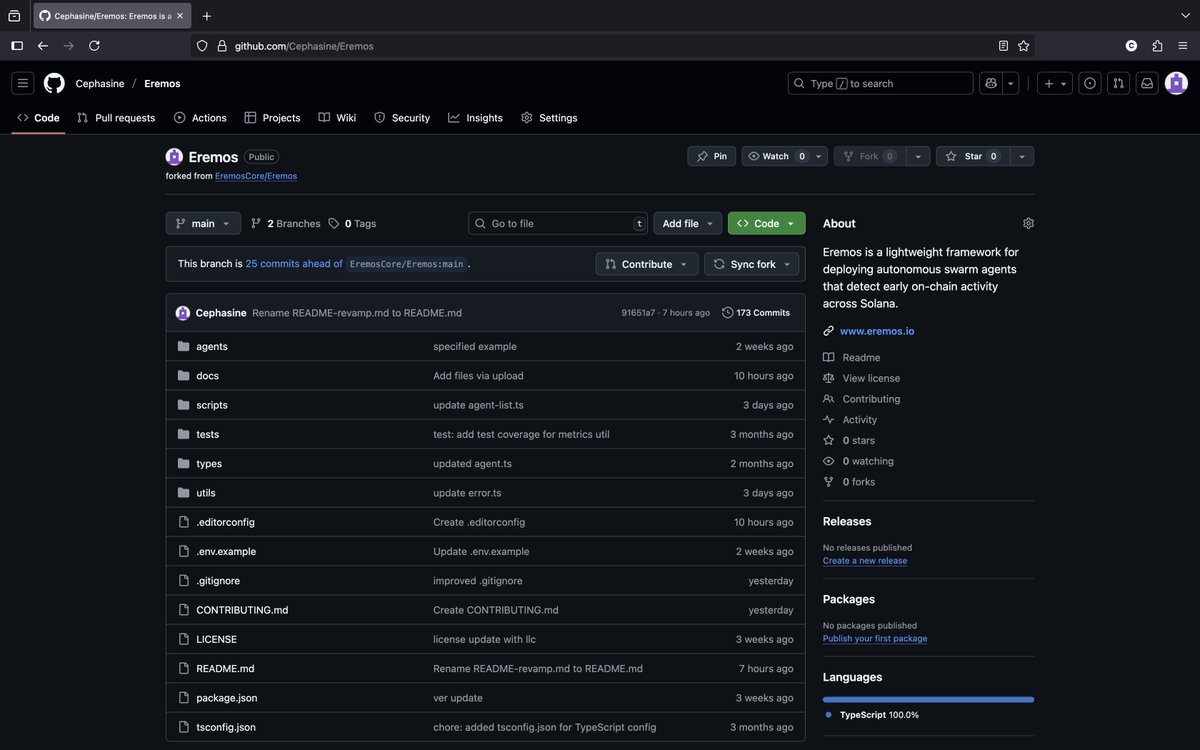Viewport: 1200px width, 750px height.
Task: Open the issues icon in the header
Action: (x=1090, y=84)
